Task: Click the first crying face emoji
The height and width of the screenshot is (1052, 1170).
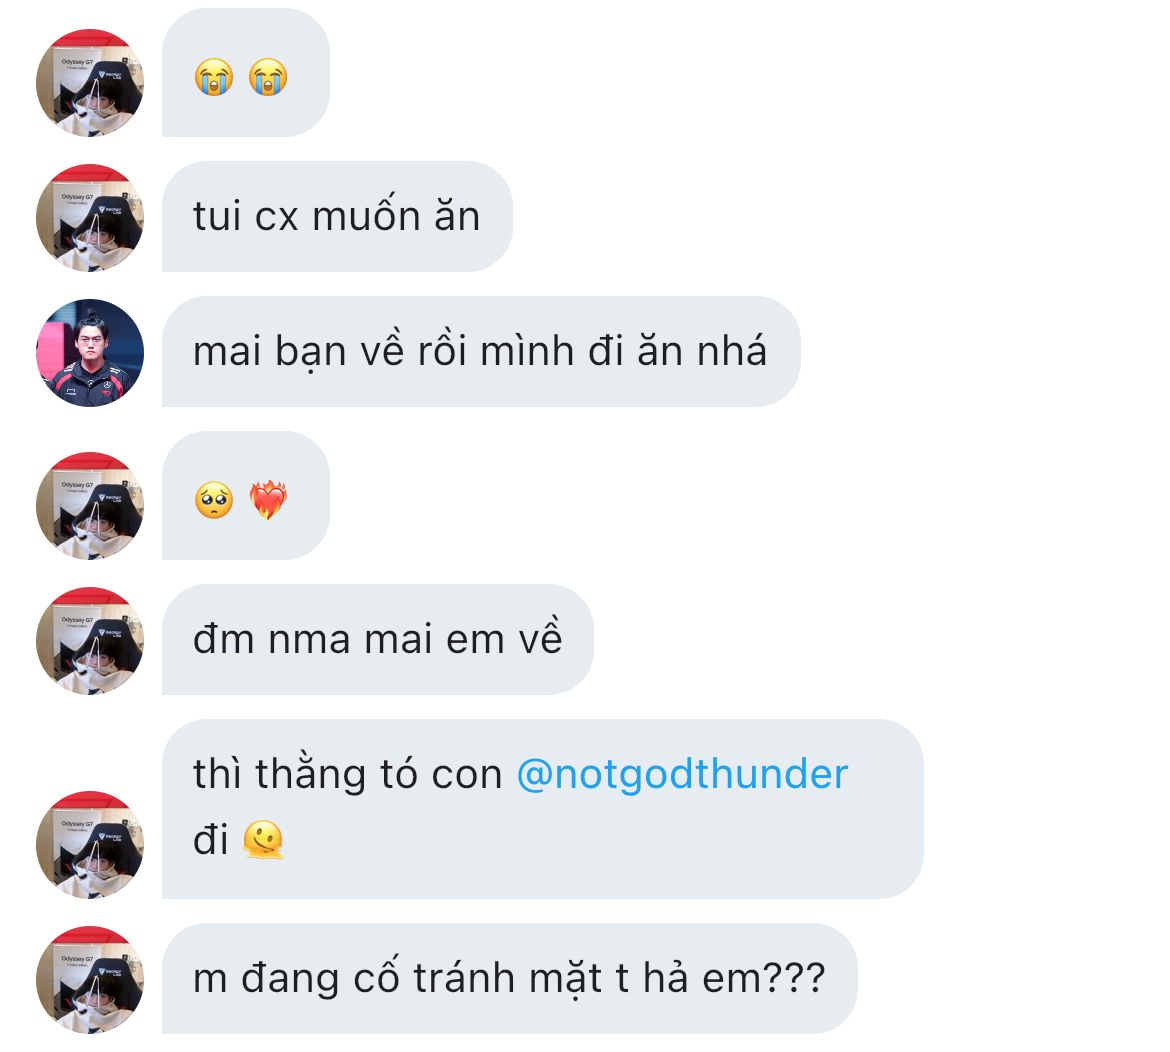Action: (214, 77)
